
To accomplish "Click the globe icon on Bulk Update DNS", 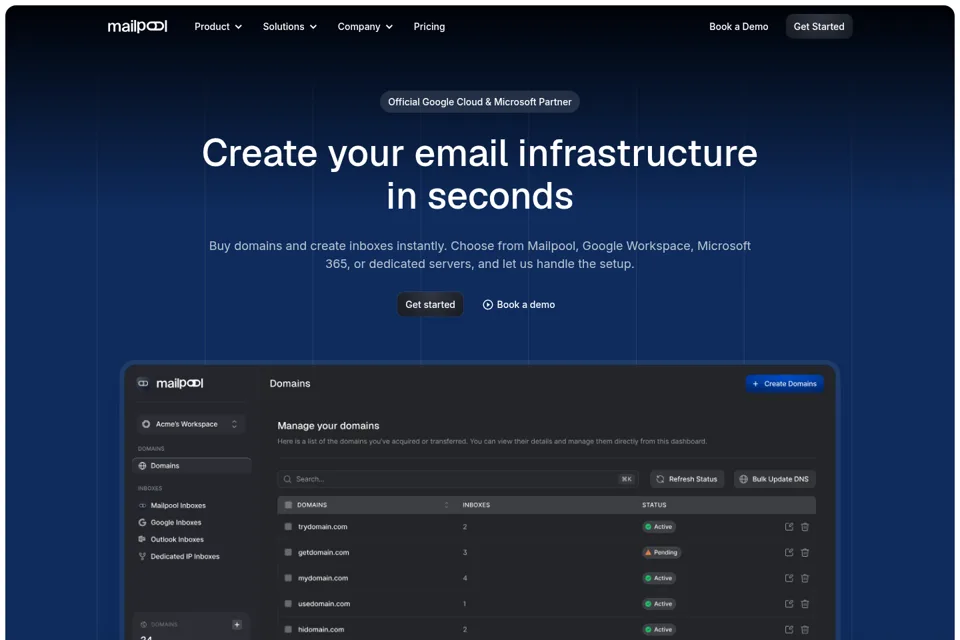I will coord(743,479).
